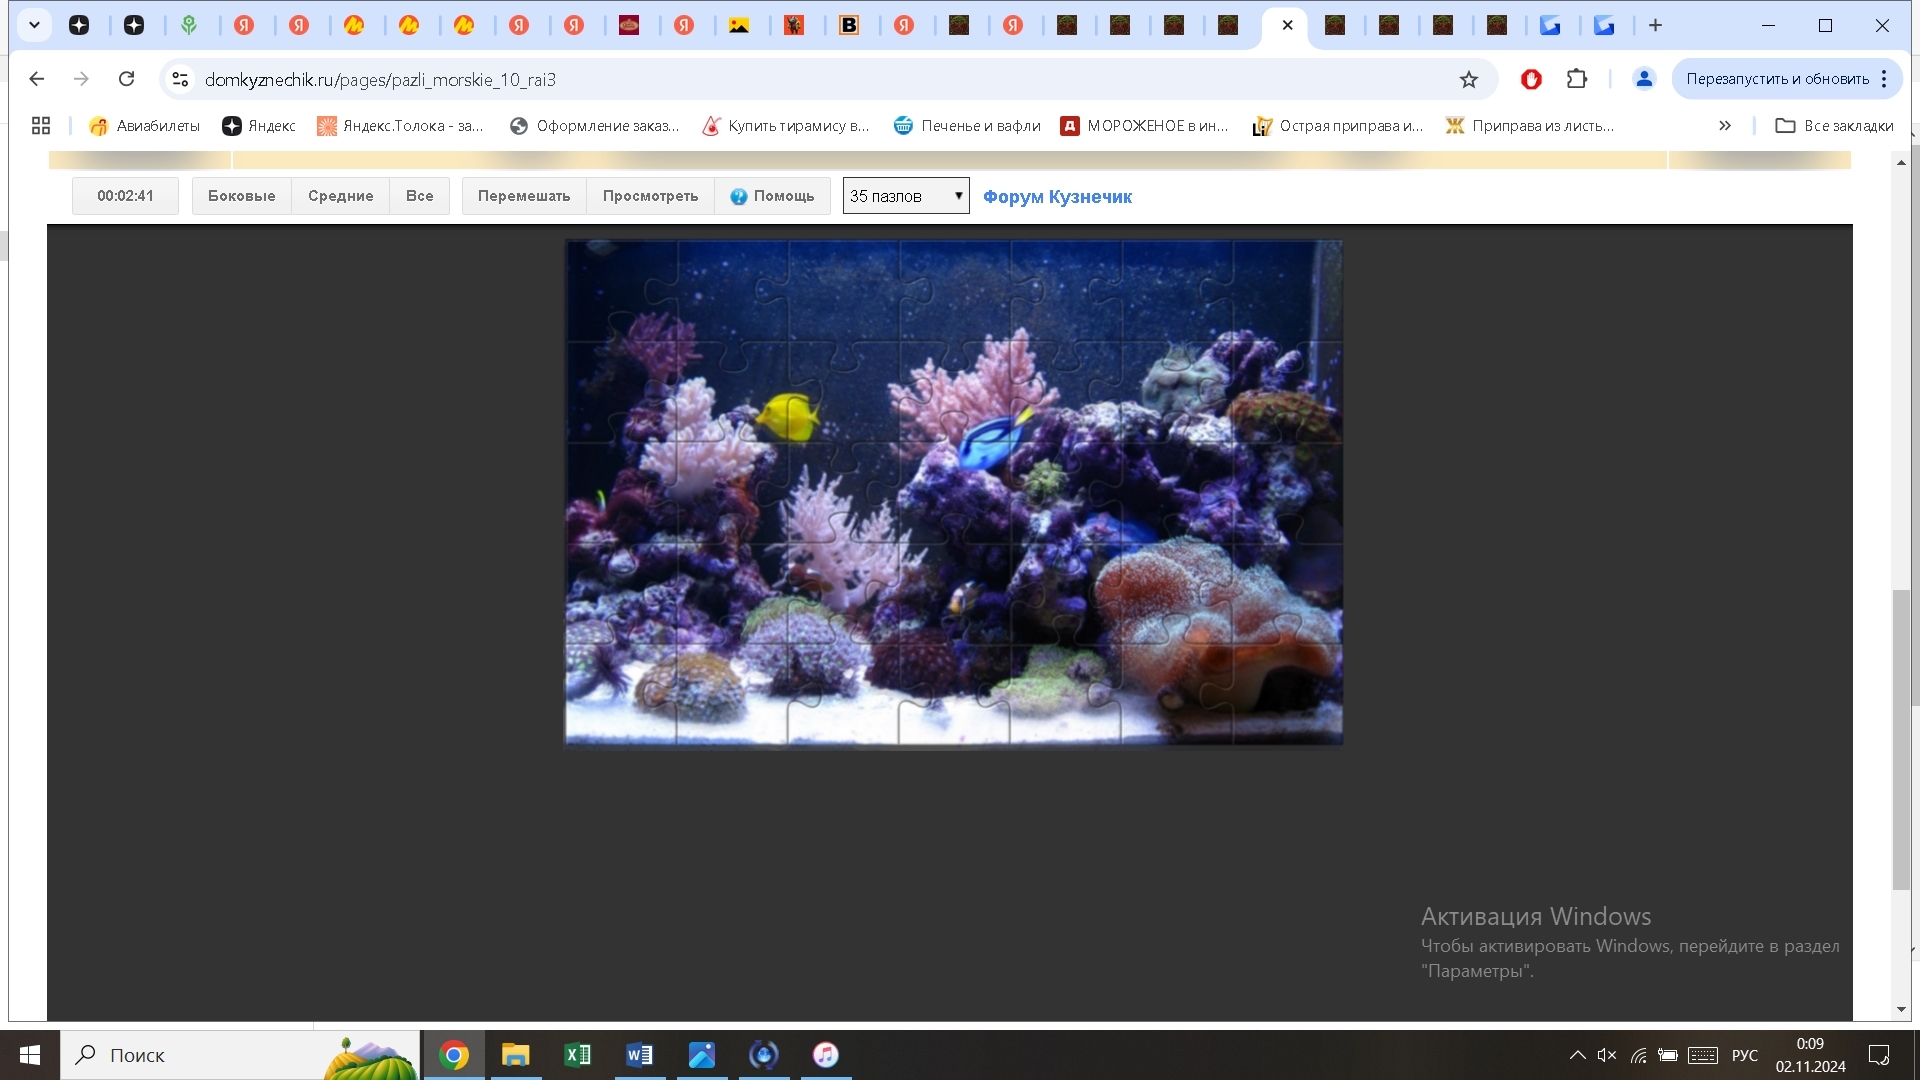The image size is (1920, 1080).
Task: Open the apps grid in bookmarks bar
Action: coord(41,125)
